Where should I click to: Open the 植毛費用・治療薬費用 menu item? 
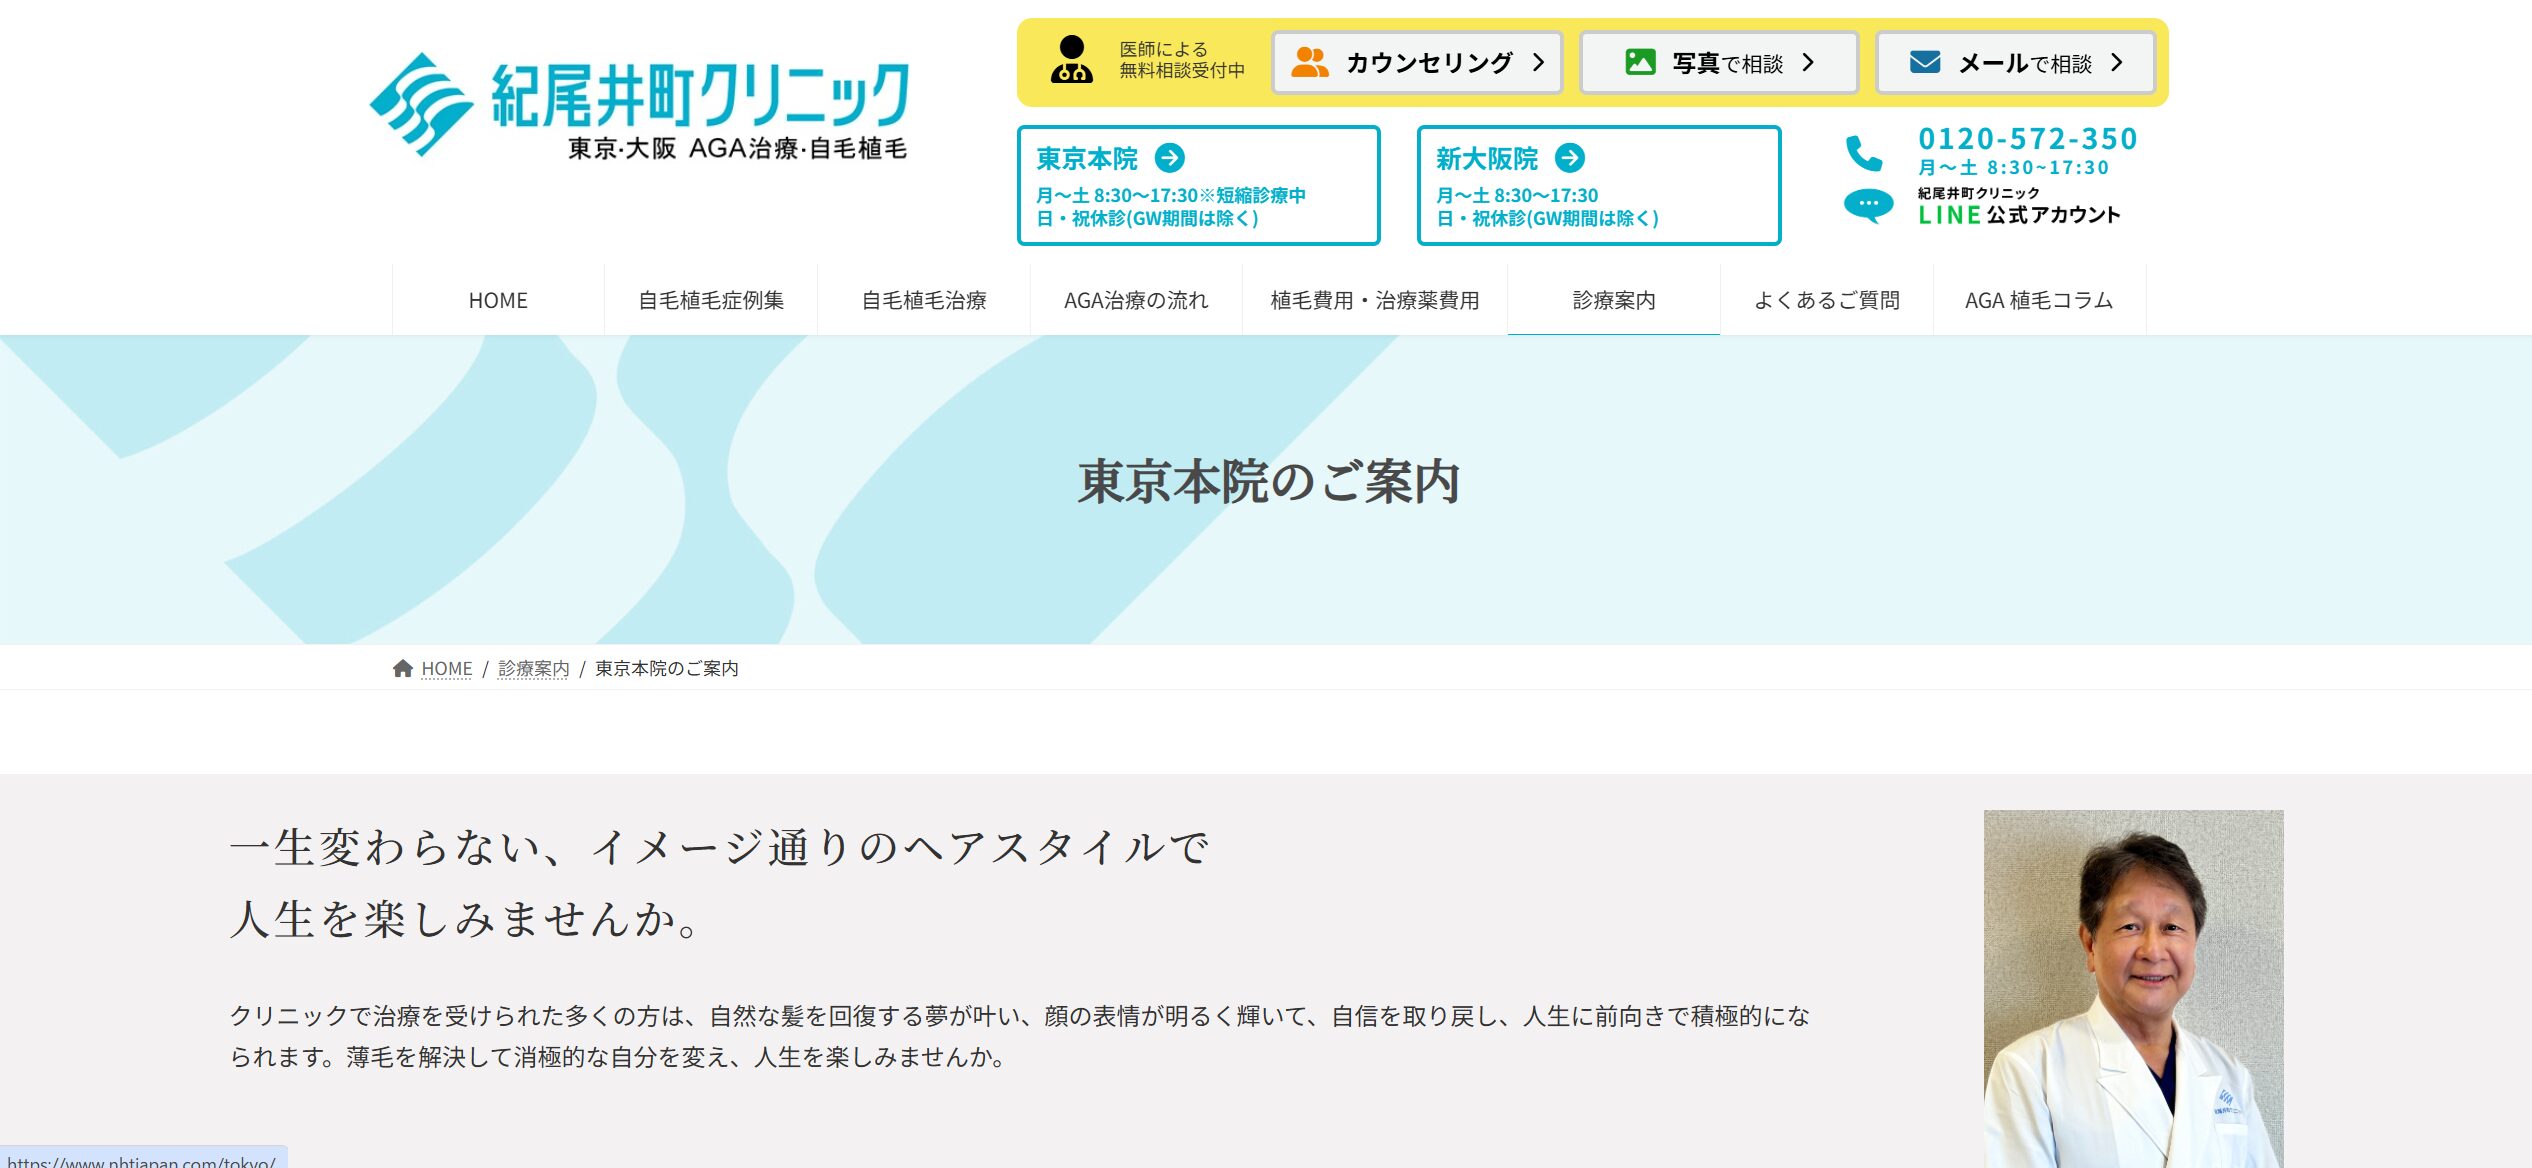point(1374,300)
